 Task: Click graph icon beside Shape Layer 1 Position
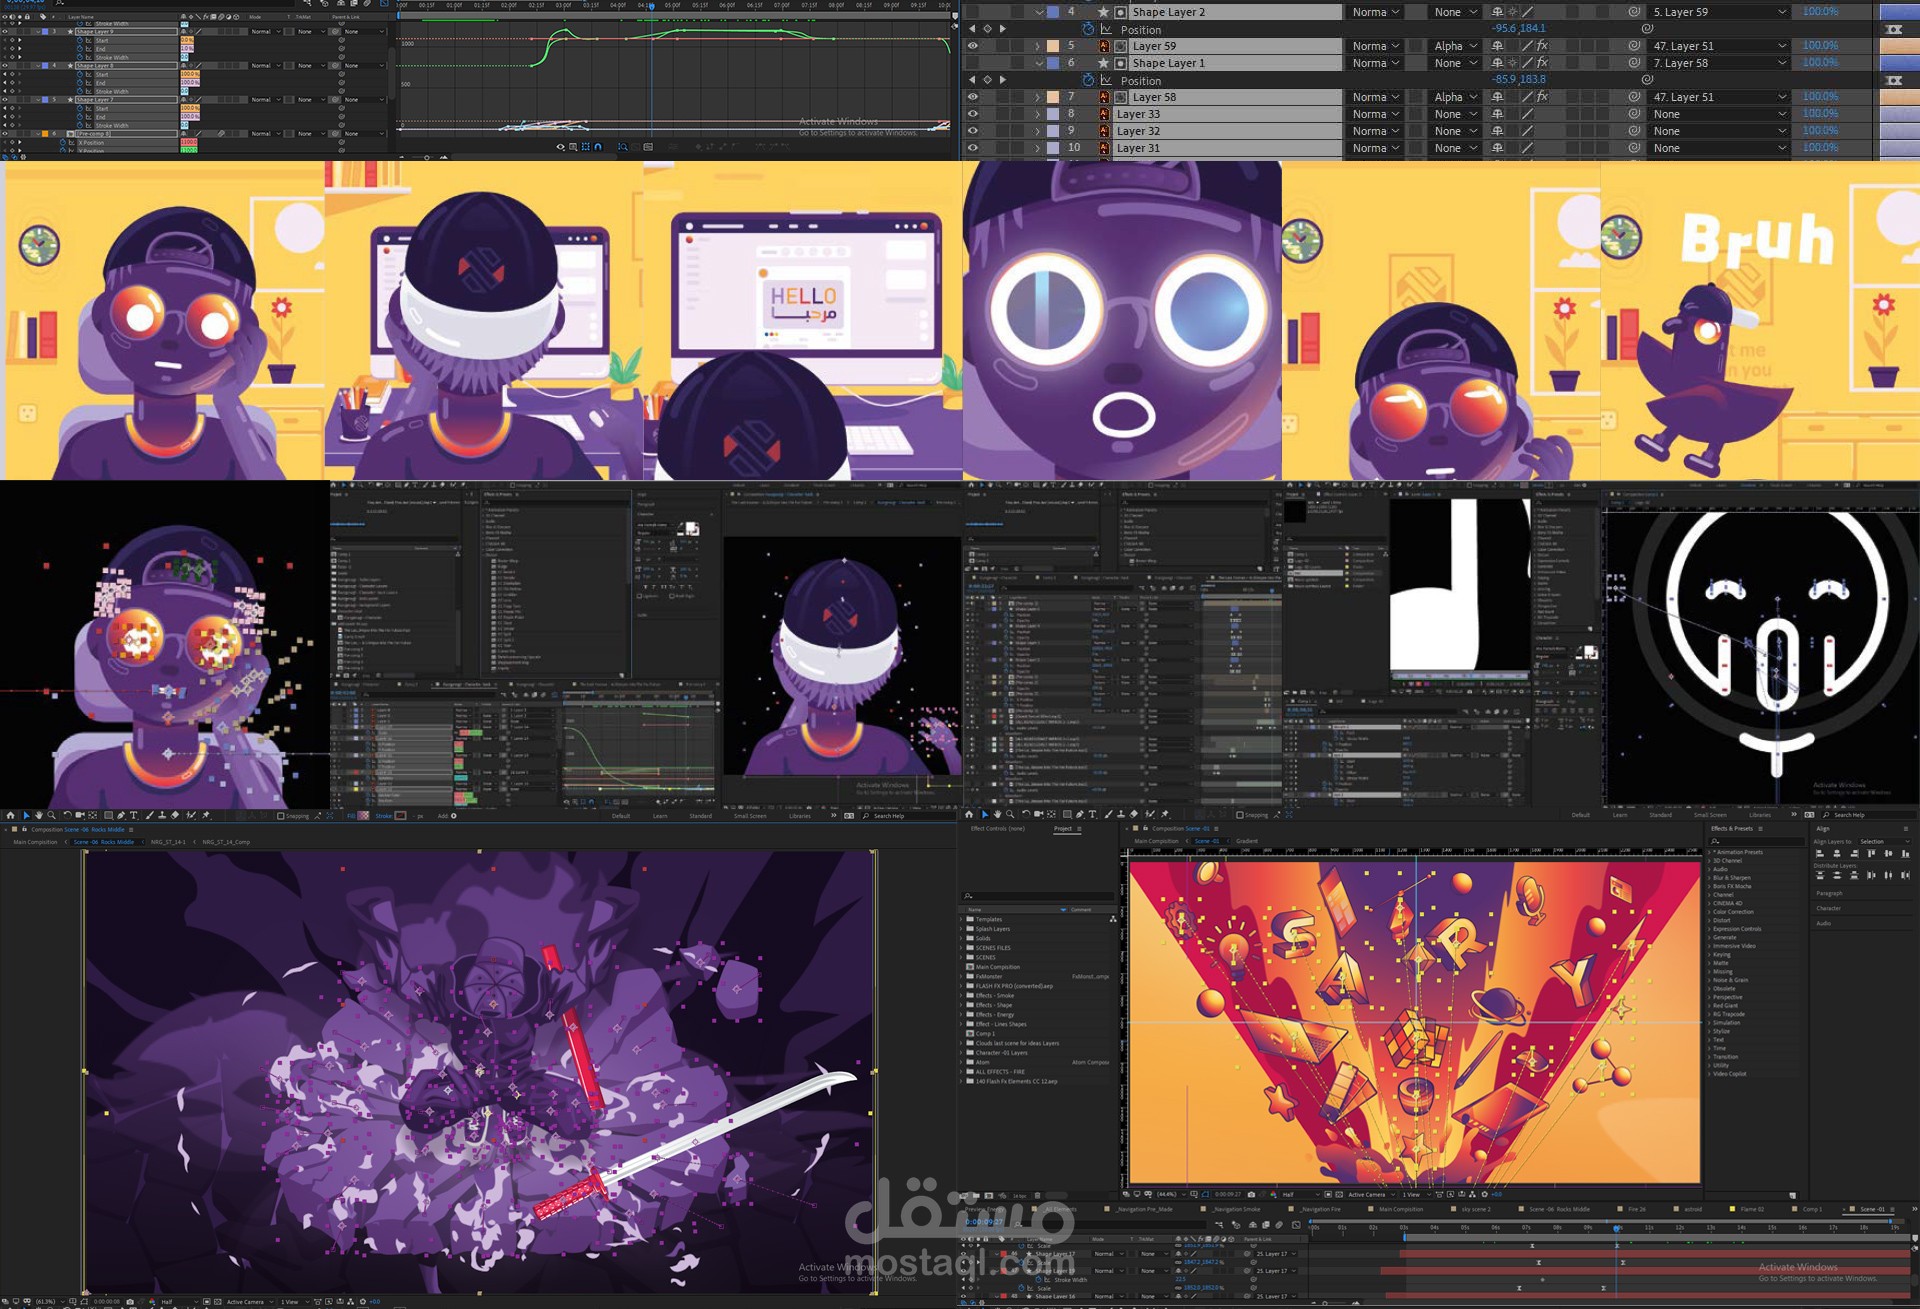pos(1106,81)
